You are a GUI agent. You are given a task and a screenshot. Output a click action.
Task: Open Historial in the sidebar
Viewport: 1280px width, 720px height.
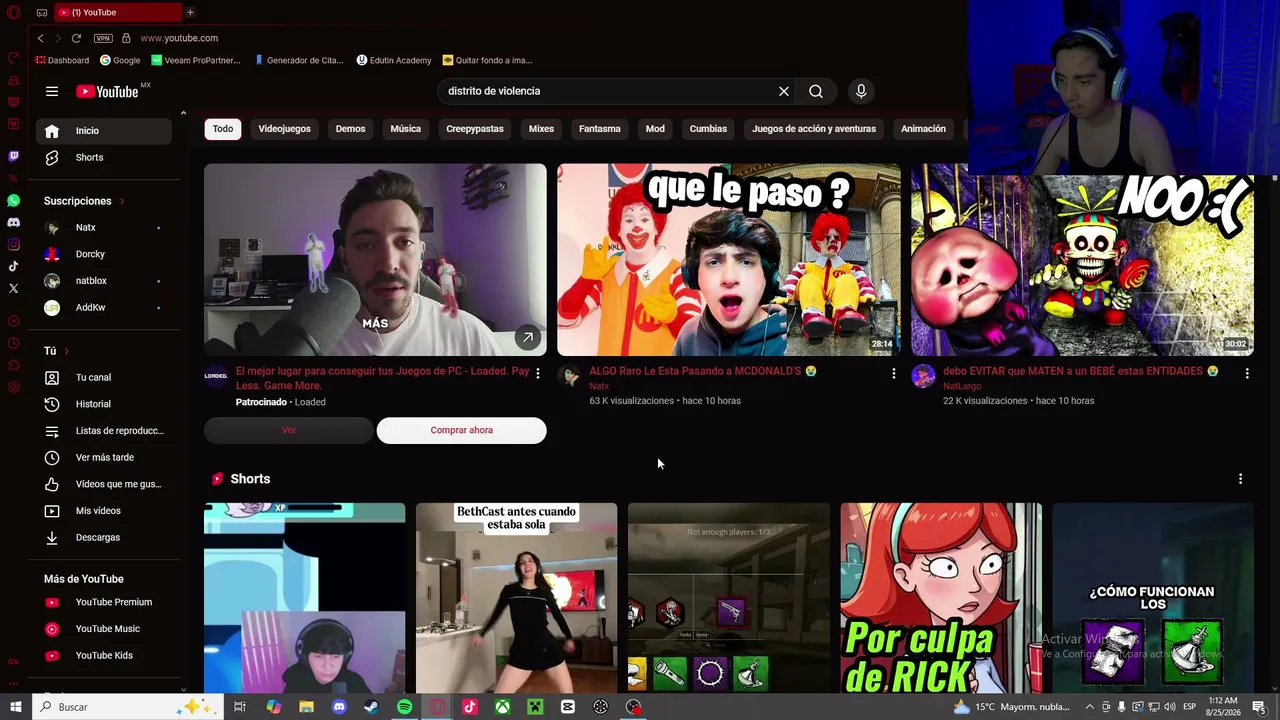pos(104,404)
